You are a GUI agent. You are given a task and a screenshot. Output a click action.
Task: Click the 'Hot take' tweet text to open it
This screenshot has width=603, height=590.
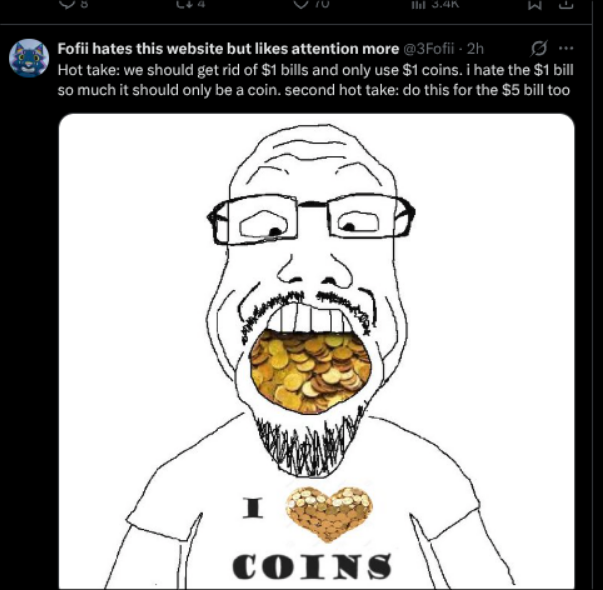(x=315, y=80)
